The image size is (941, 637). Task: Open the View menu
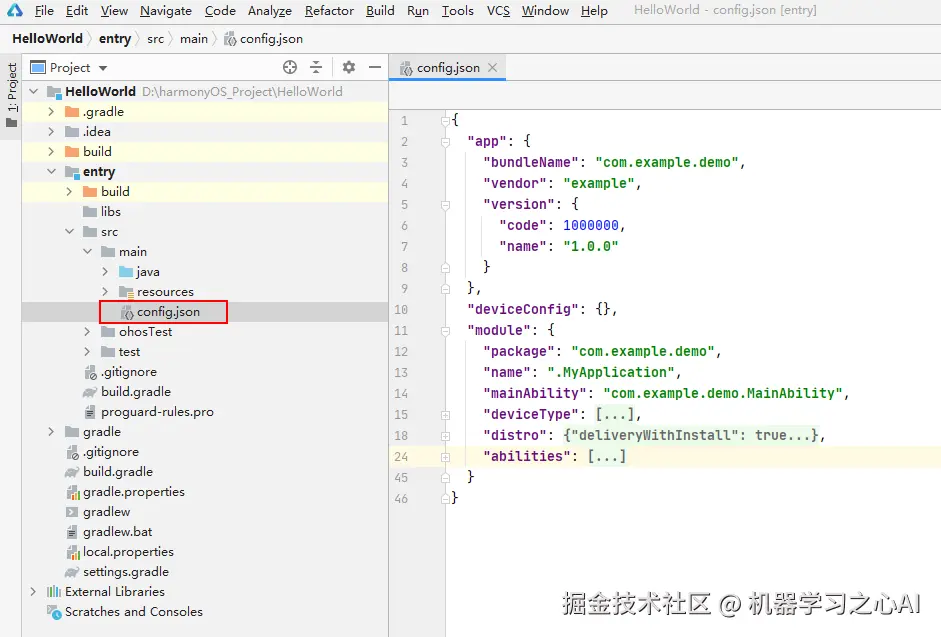coord(114,10)
